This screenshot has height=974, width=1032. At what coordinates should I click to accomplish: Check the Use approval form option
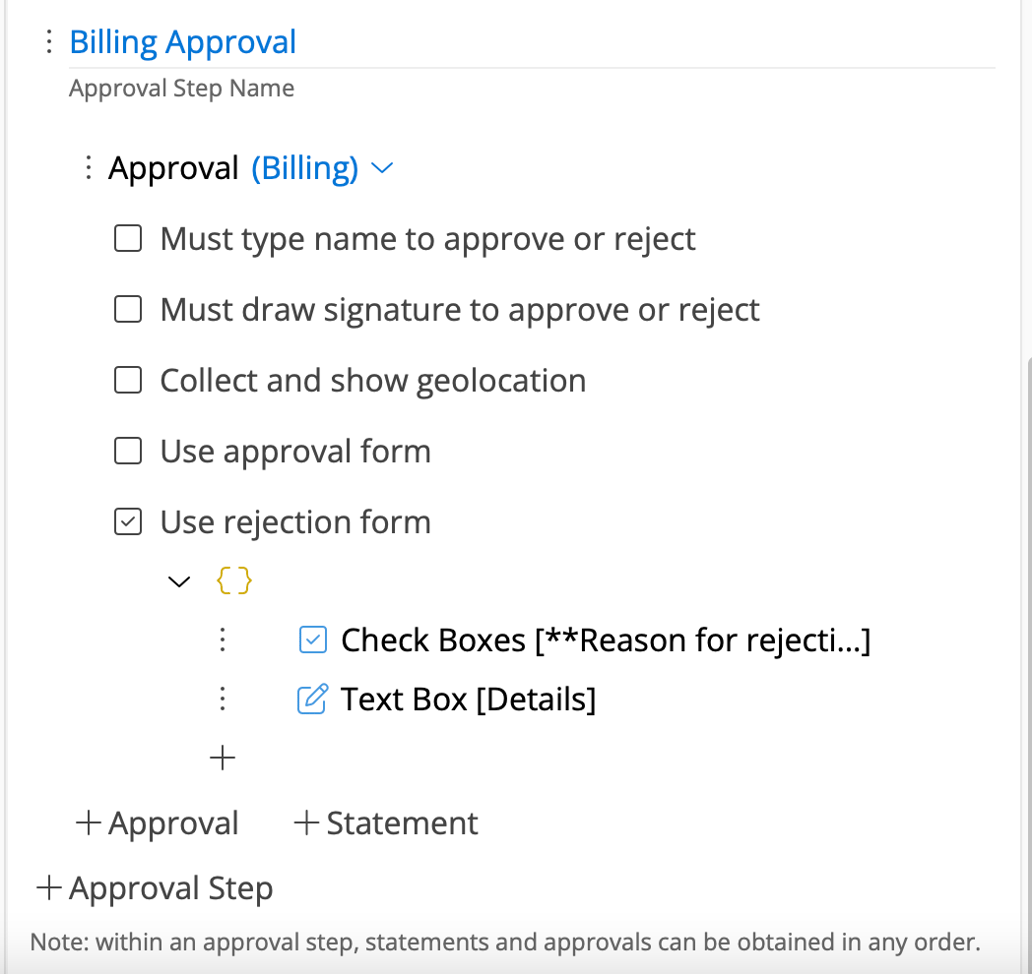[127, 451]
